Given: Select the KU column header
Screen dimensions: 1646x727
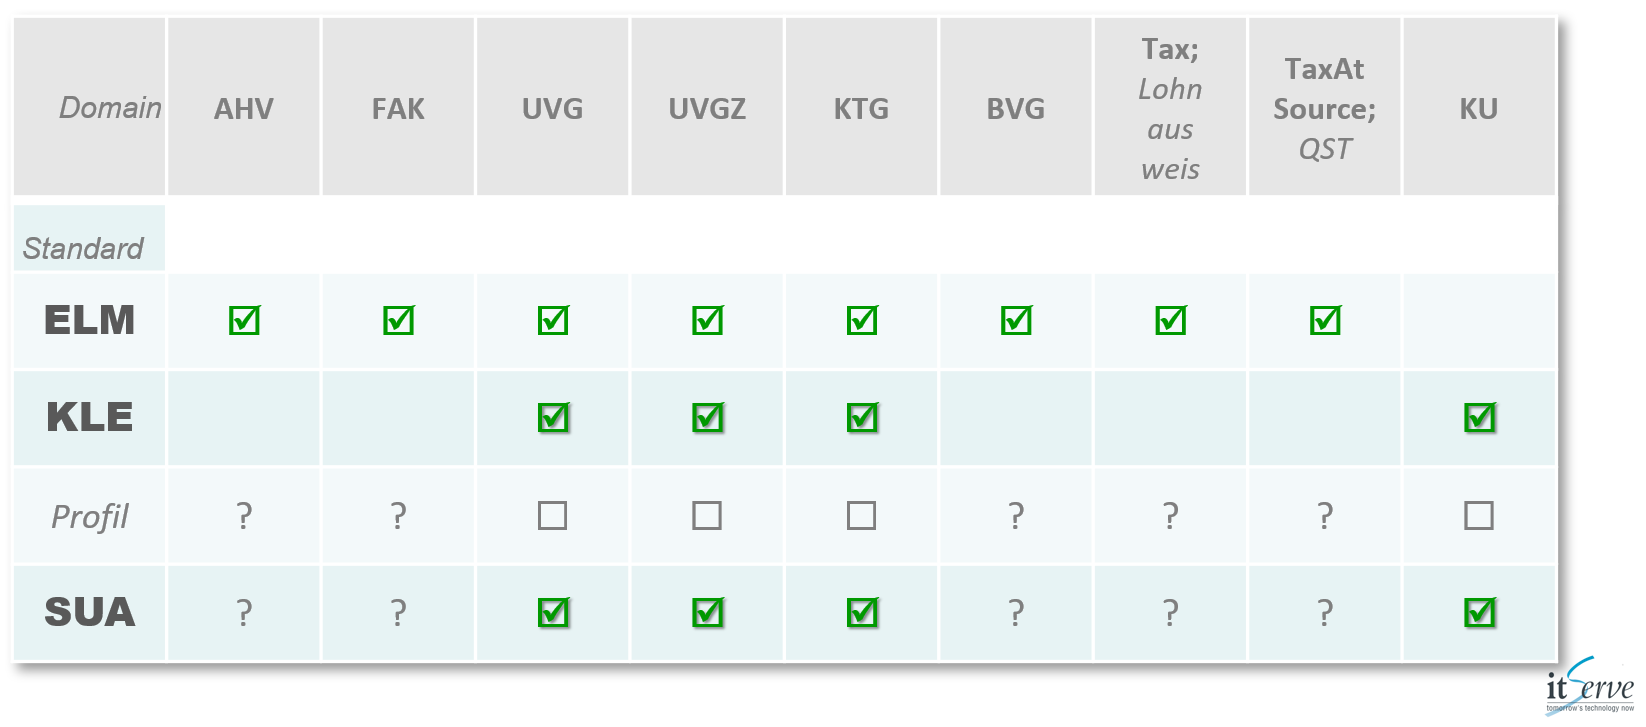Looking at the screenshot, I should tap(1479, 107).
